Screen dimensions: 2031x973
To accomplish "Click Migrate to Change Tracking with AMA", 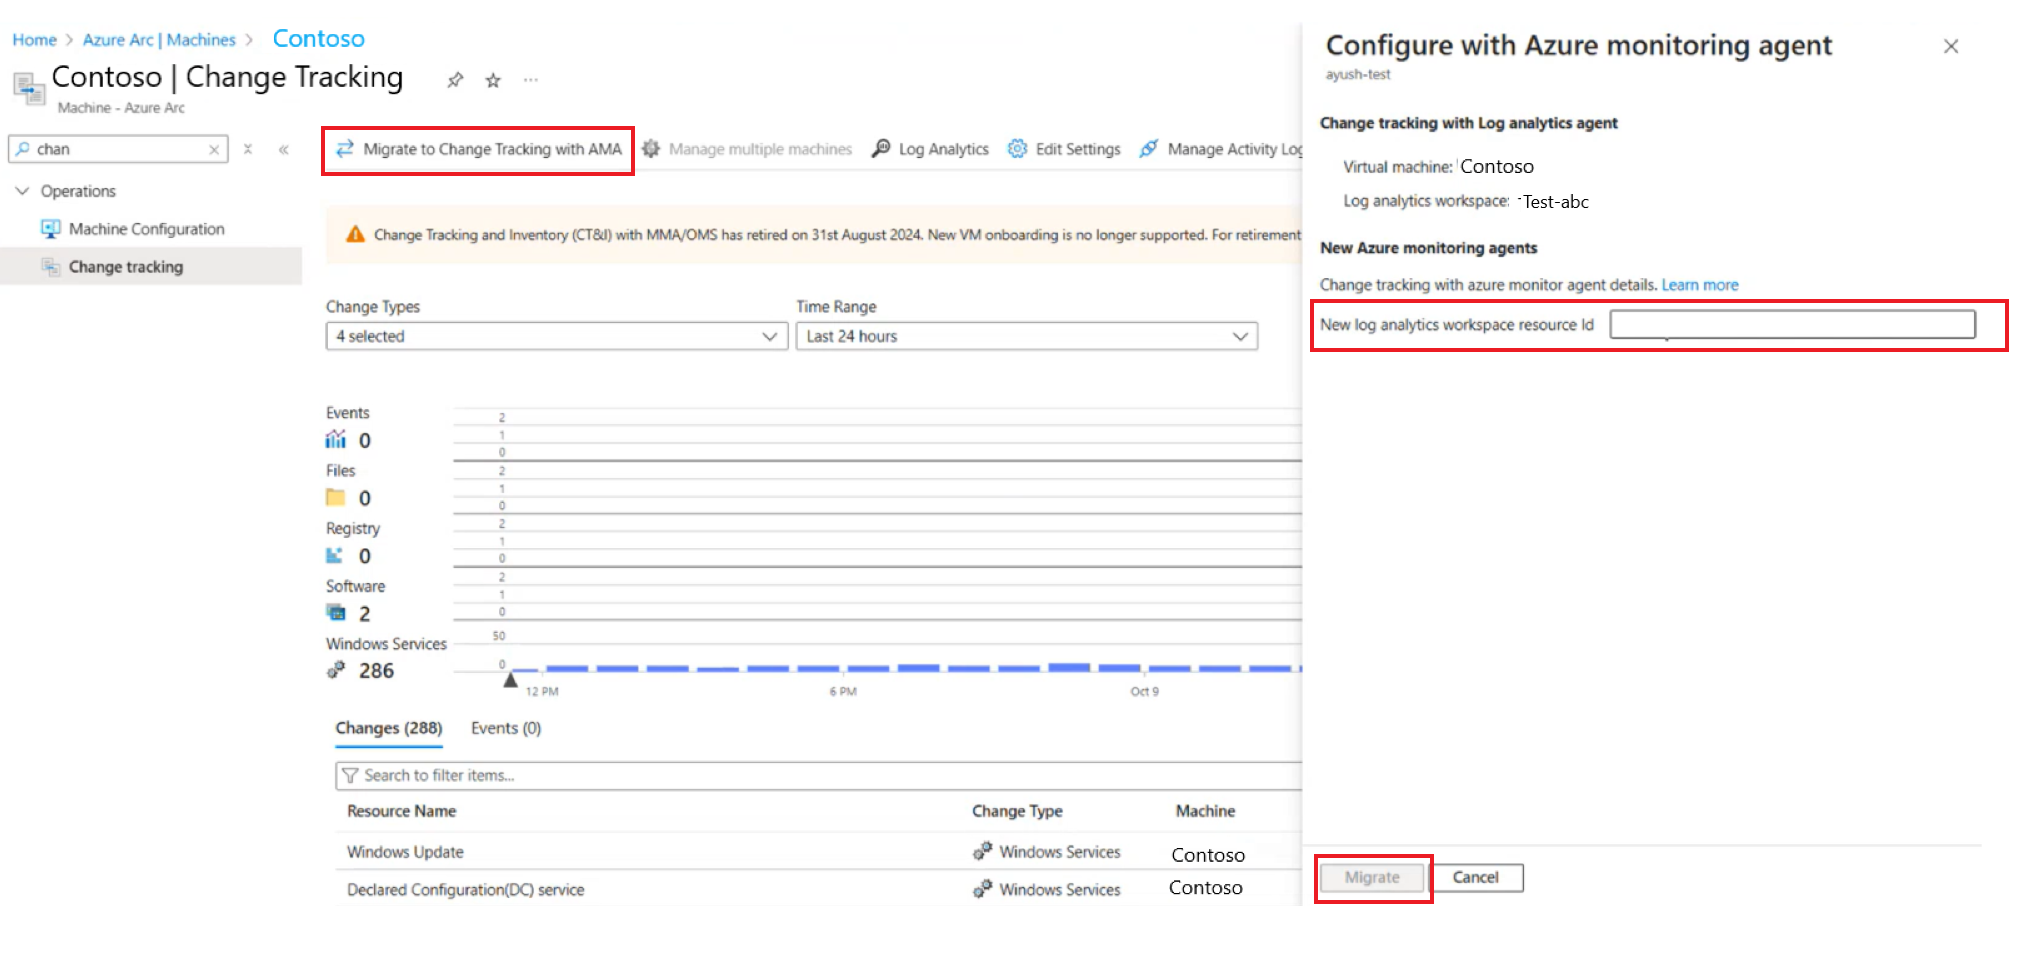I will [x=478, y=150].
